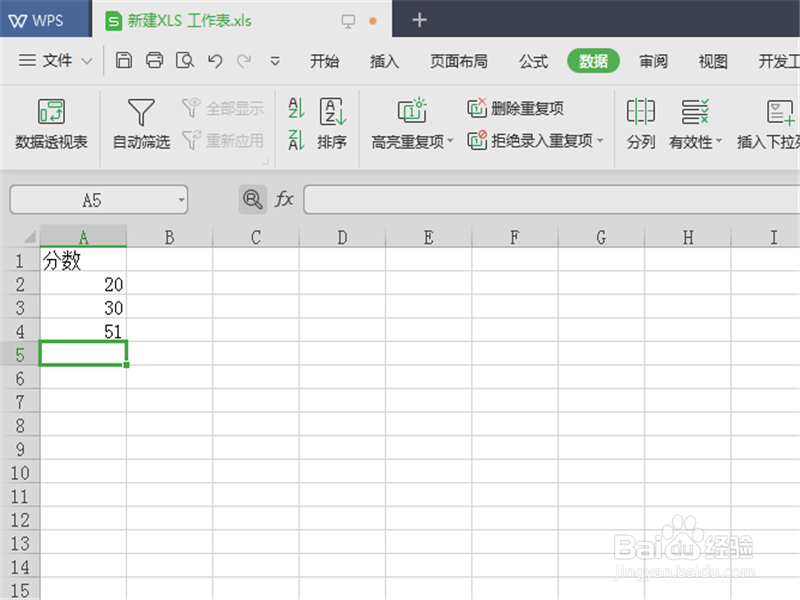Select row 8 header
The height and width of the screenshot is (600, 800).
click(20, 425)
